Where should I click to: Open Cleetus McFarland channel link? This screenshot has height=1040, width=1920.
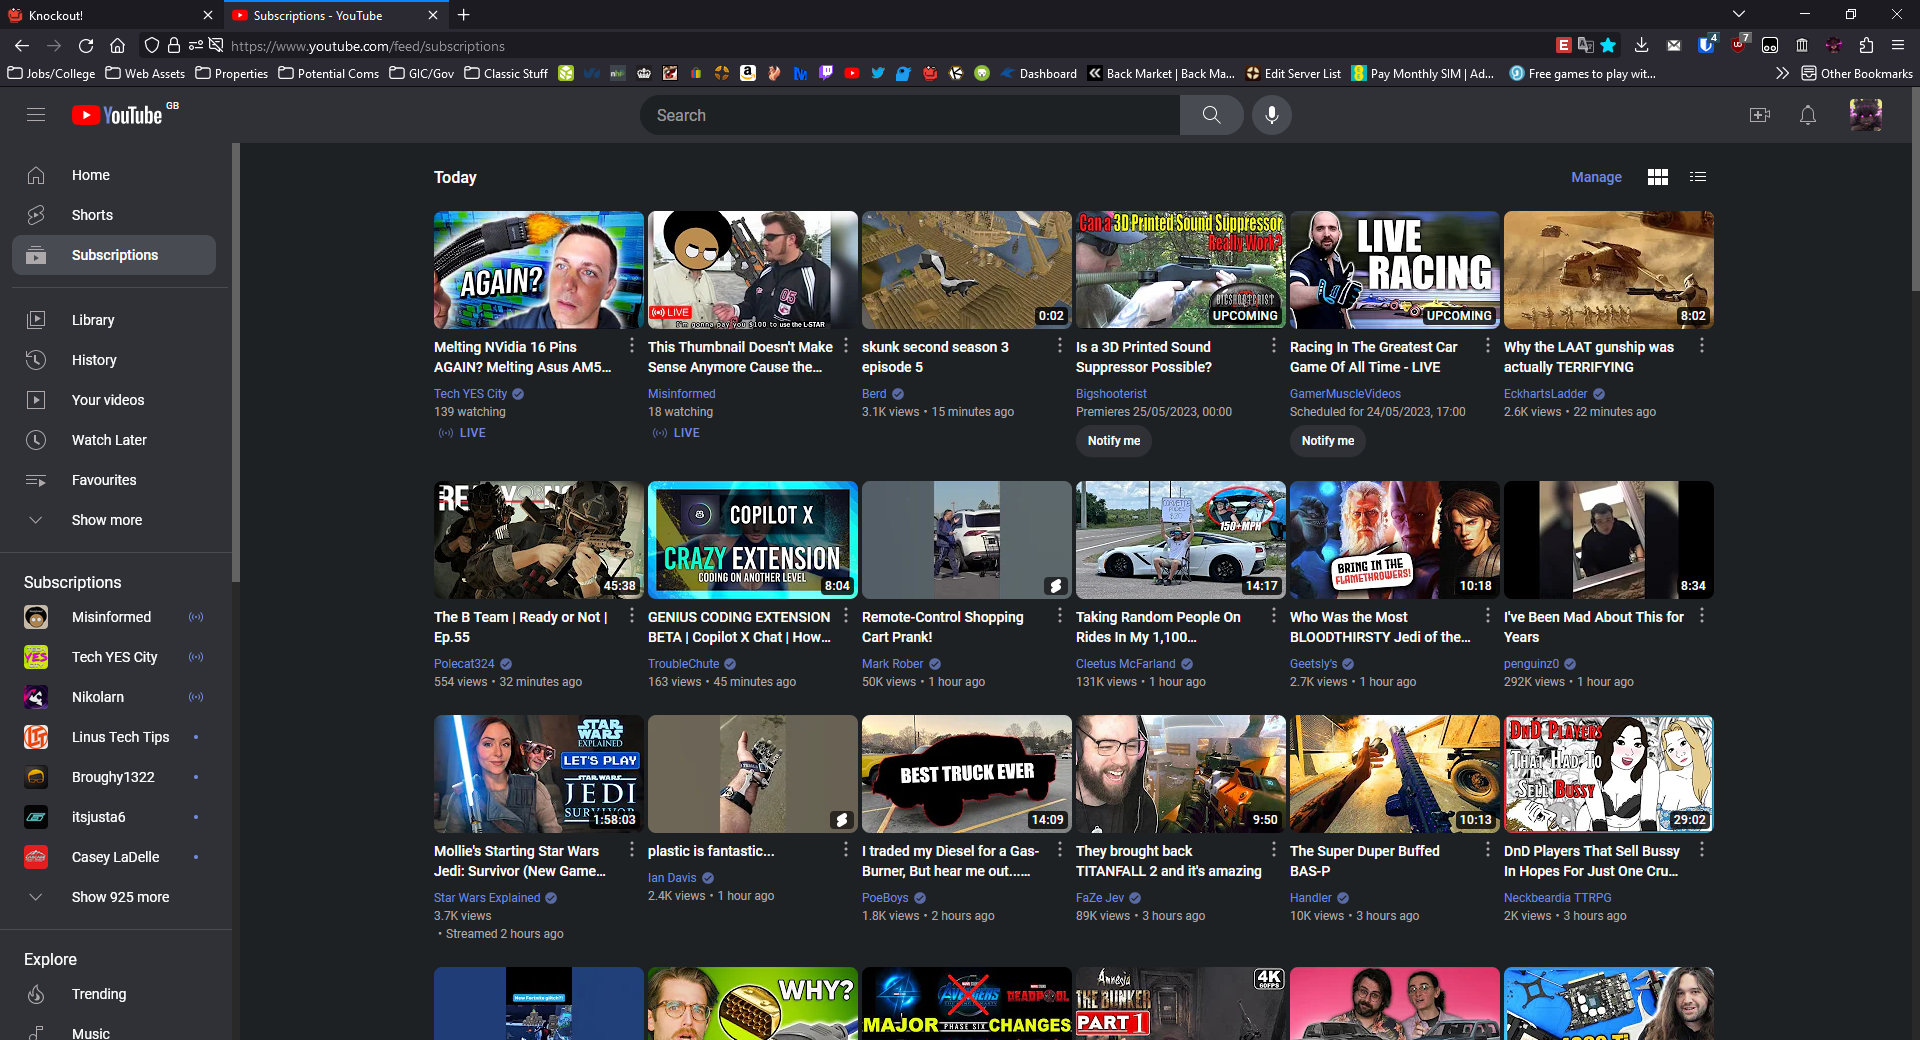[1126, 664]
